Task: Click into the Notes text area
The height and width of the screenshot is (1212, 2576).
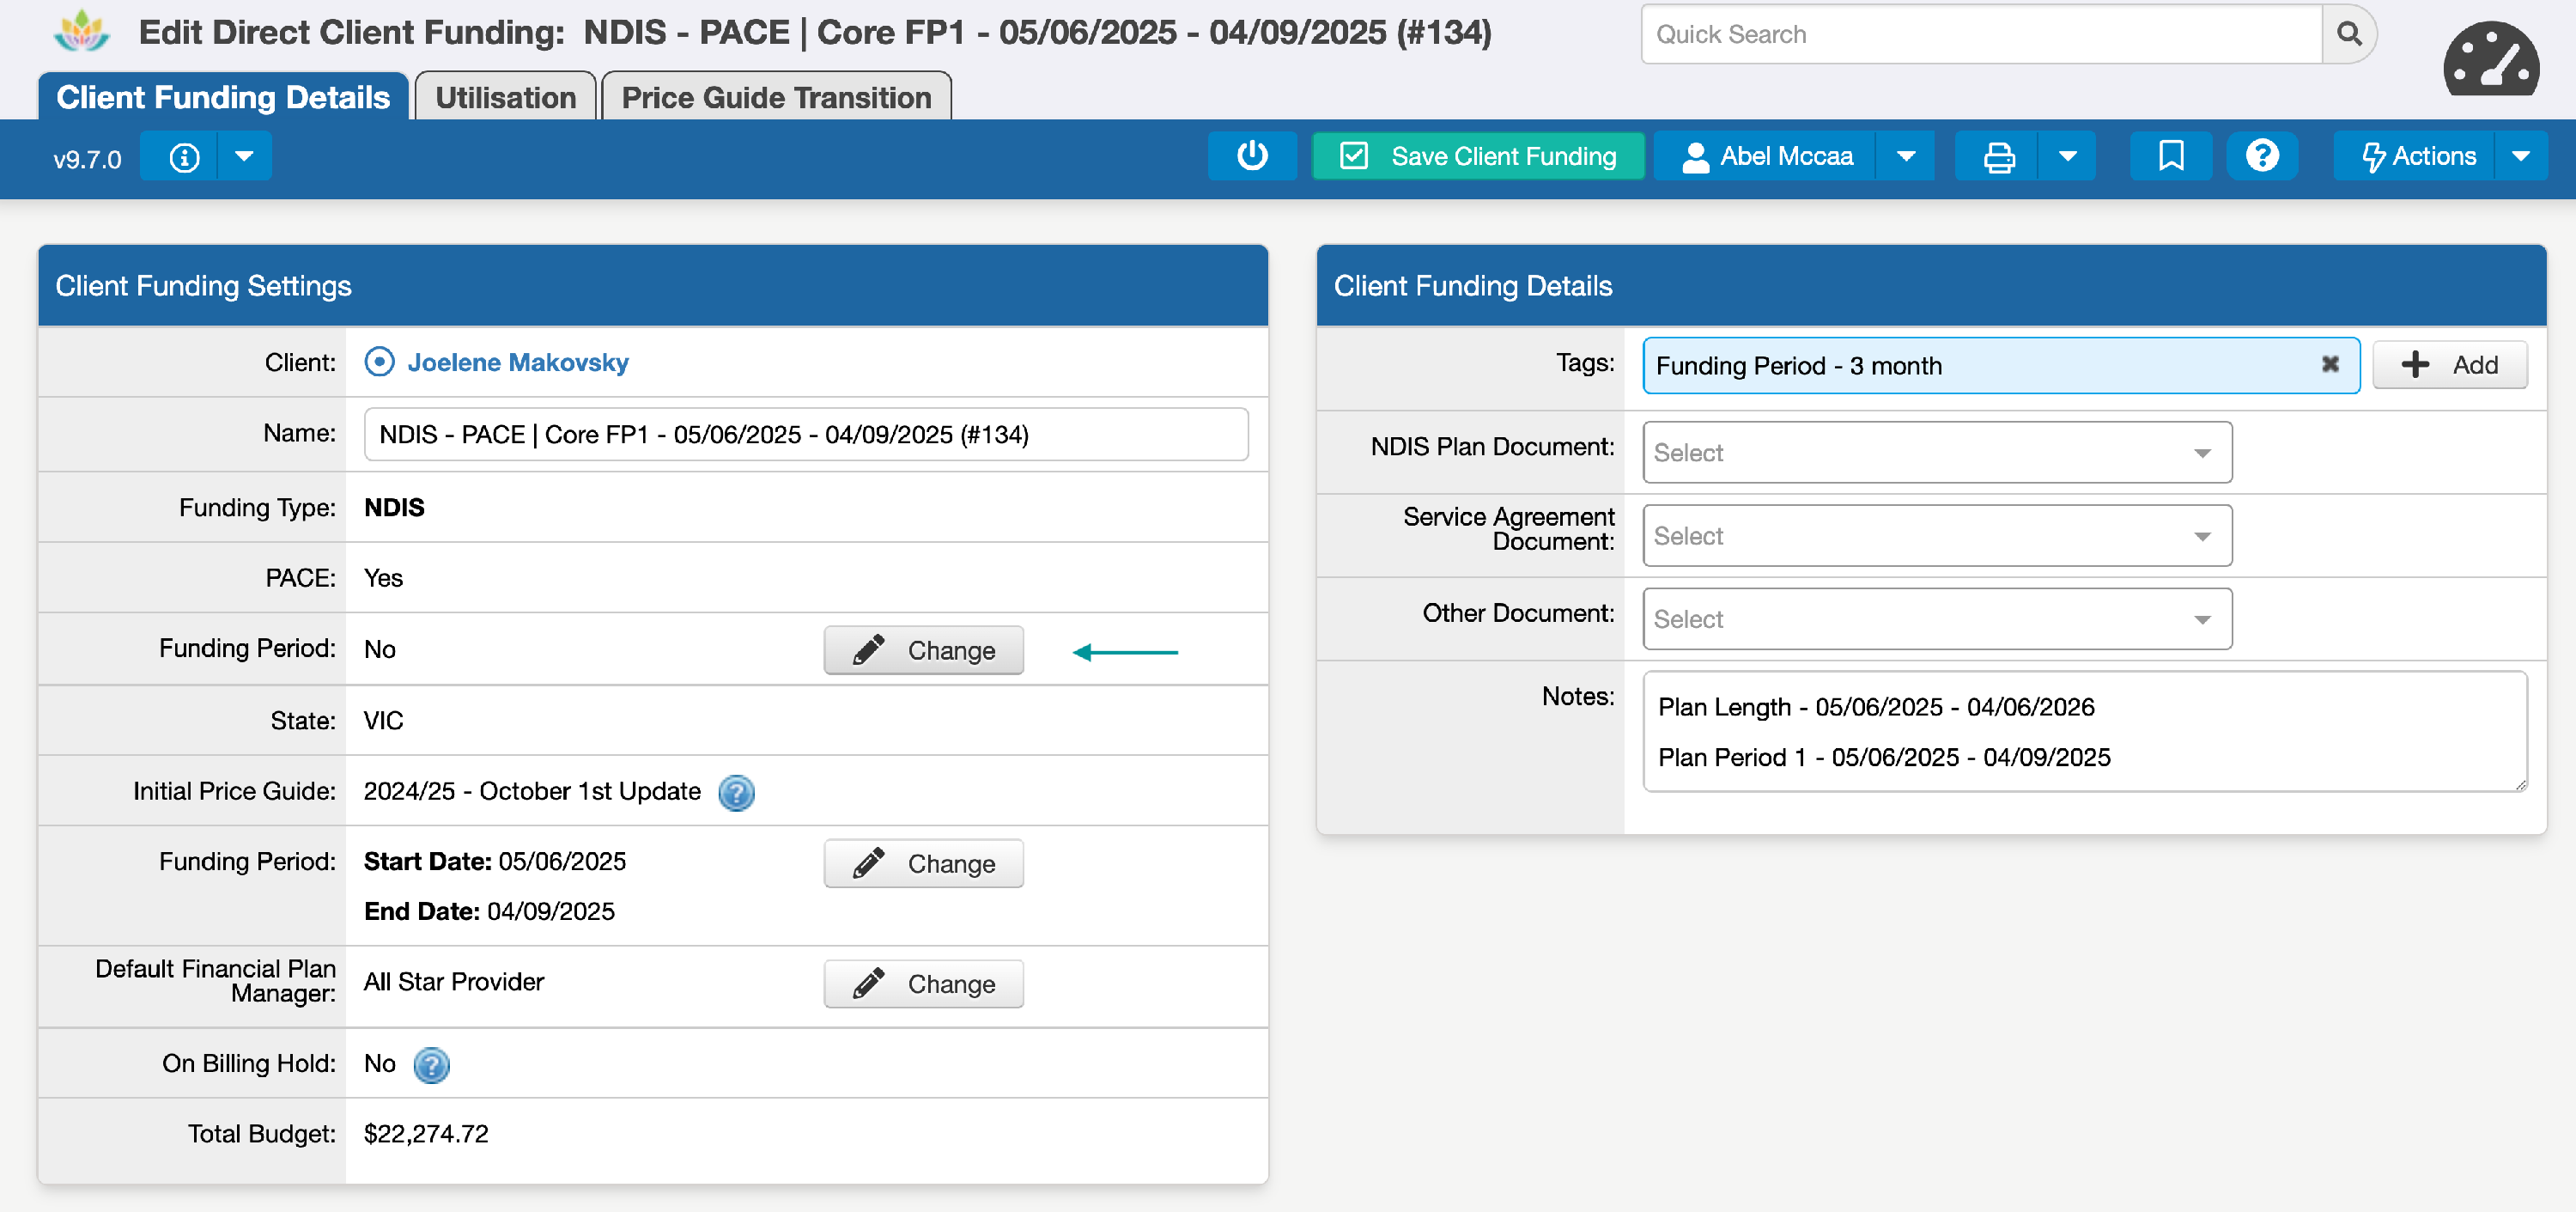Action: pyautogui.click(x=2084, y=732)
